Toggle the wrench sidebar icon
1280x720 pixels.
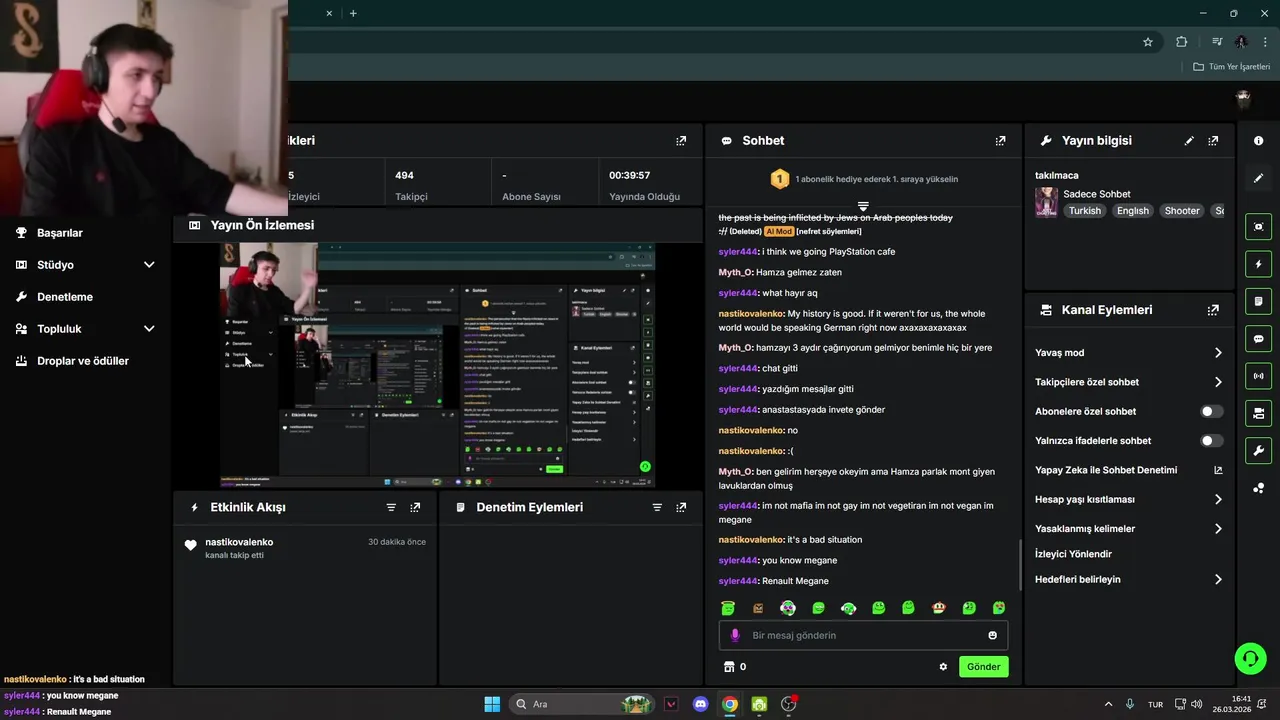coord(1258,450)
